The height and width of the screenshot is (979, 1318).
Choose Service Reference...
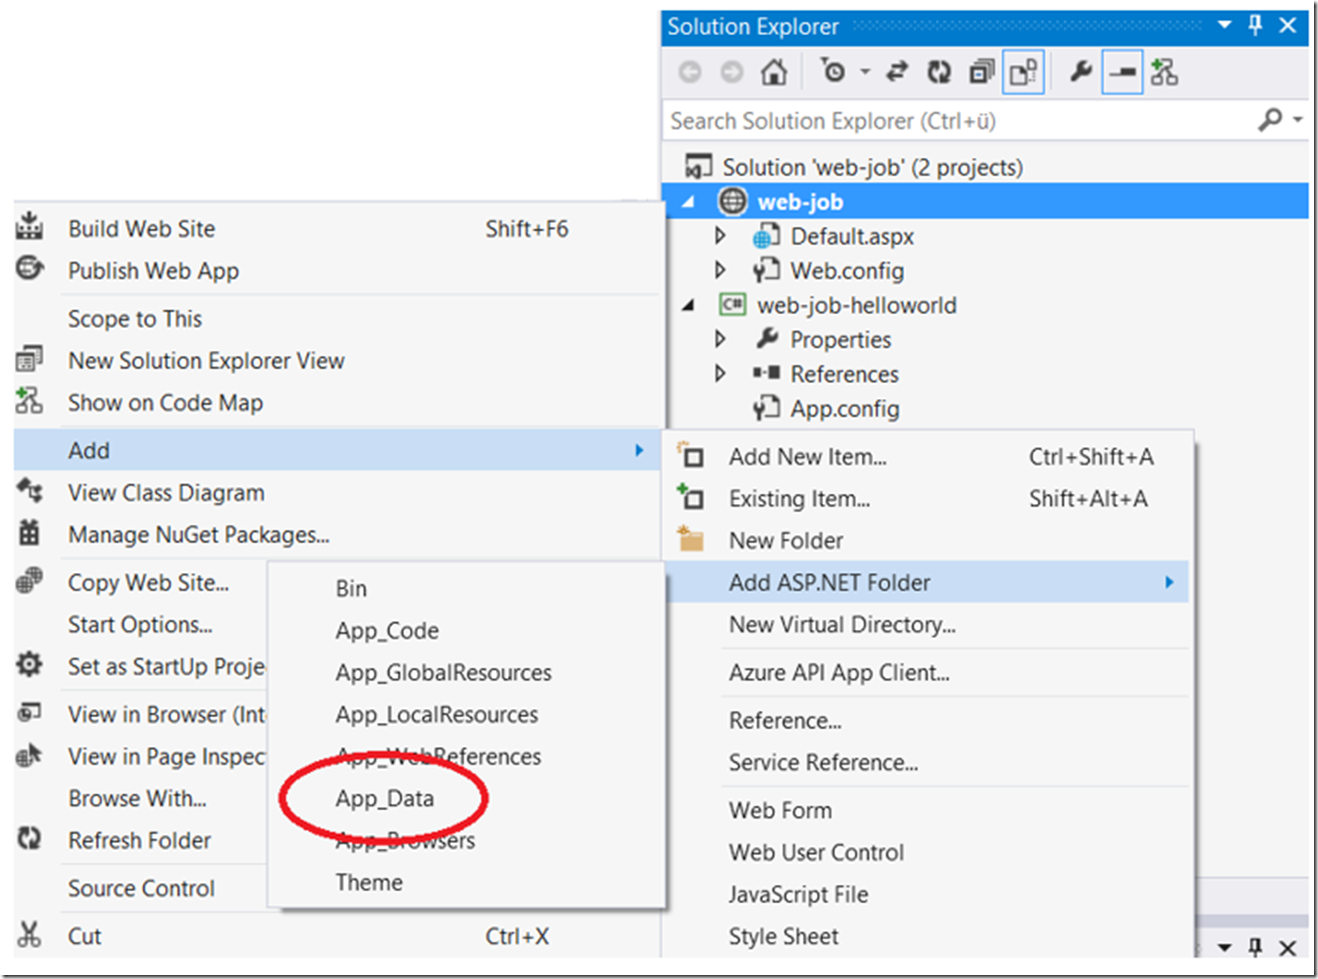(x=928, y=763)
